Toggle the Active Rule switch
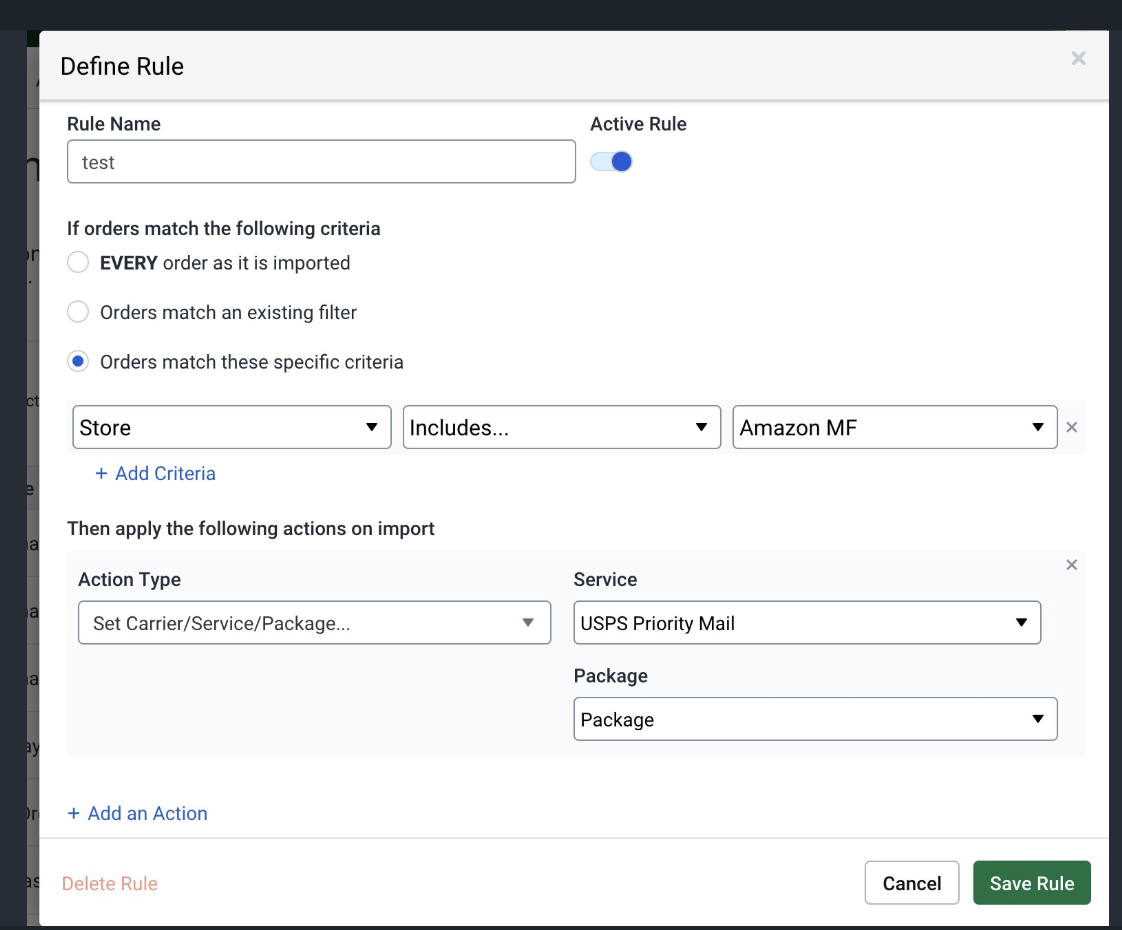This screenshot has width=1122, height=930. click(612, 162)
